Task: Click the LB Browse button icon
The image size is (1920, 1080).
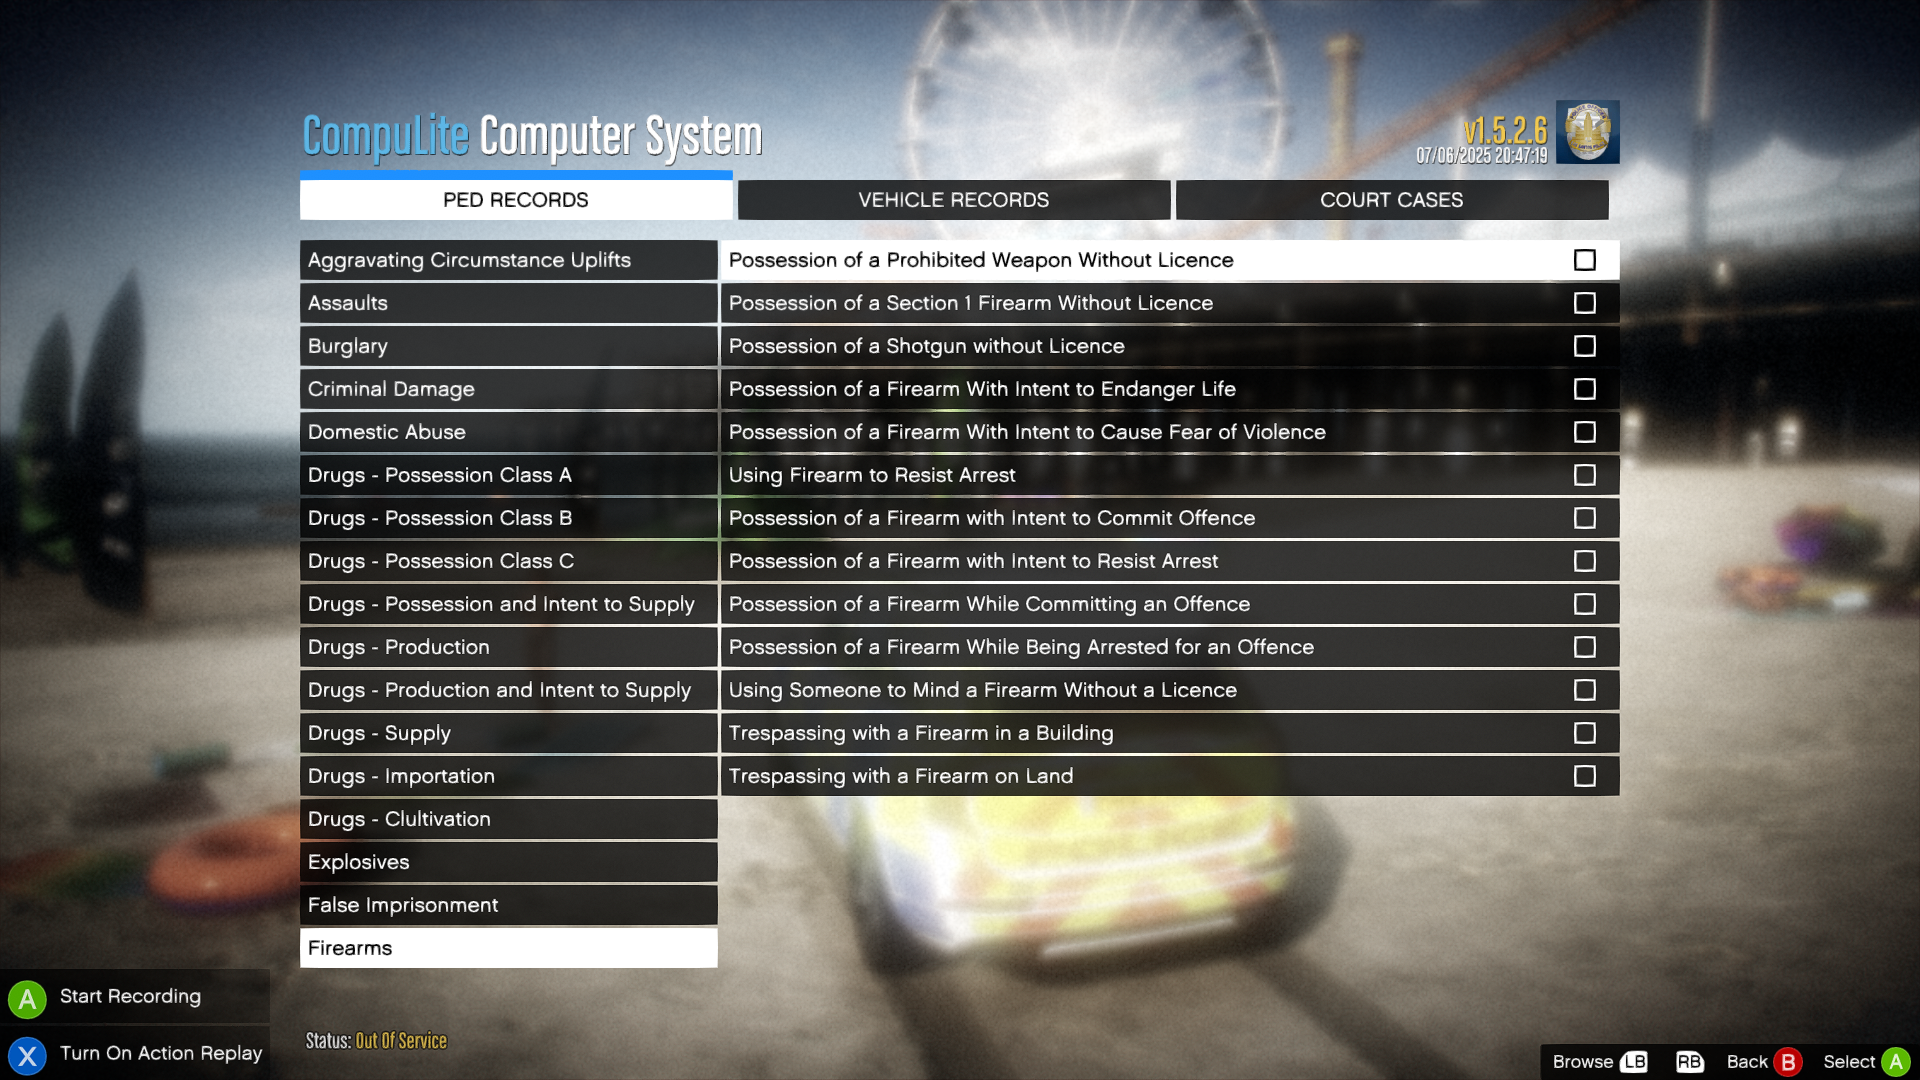Action: 1634,1062
